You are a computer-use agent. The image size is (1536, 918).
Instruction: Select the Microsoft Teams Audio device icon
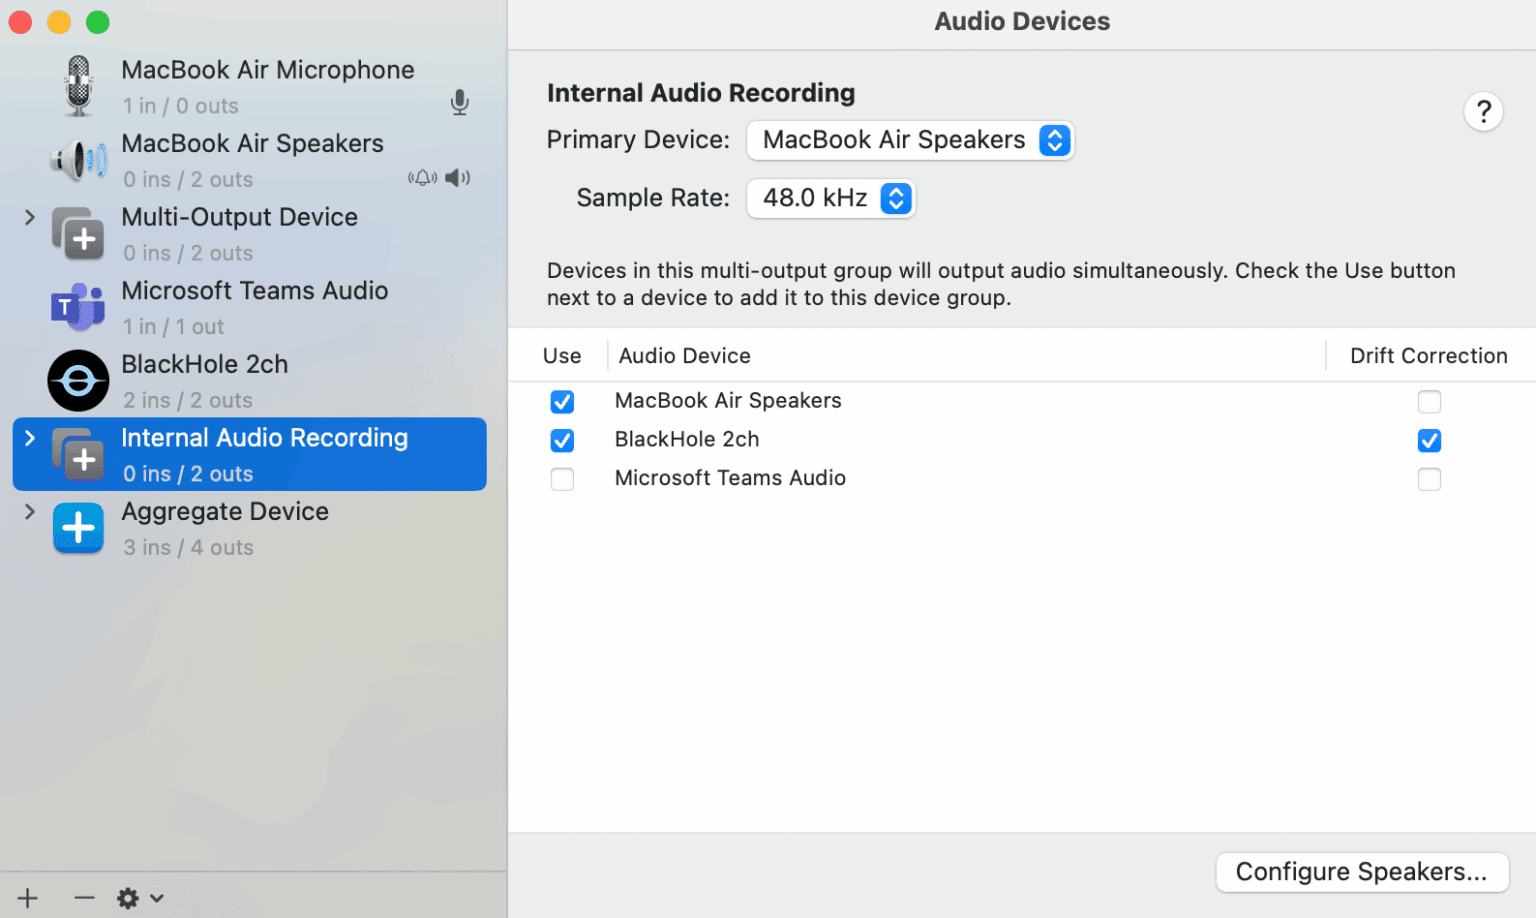click(x=78, y=307)
